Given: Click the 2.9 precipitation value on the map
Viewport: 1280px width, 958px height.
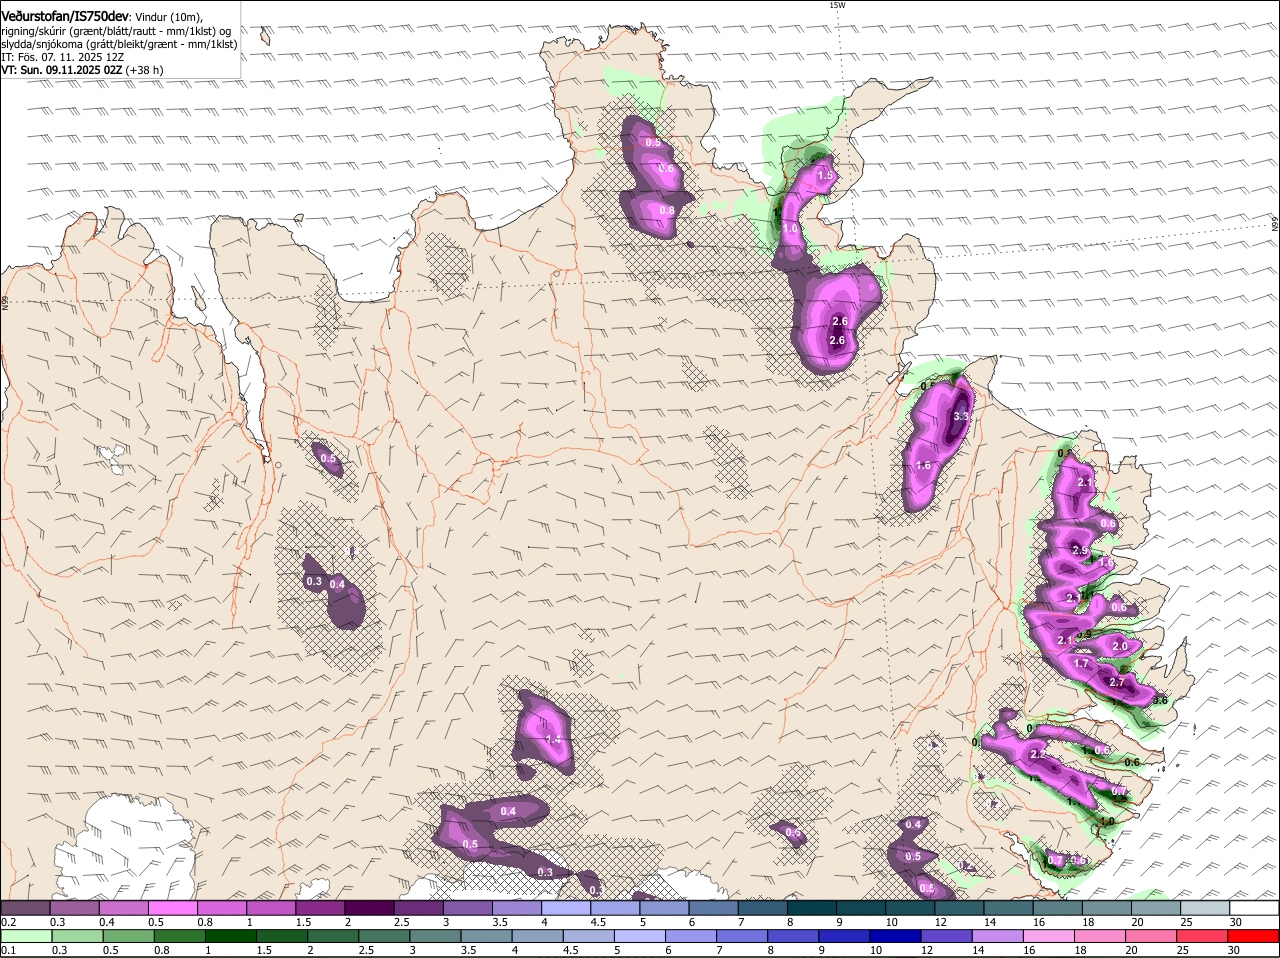Looking at the screenshot, I should [x=1079, y=551].
